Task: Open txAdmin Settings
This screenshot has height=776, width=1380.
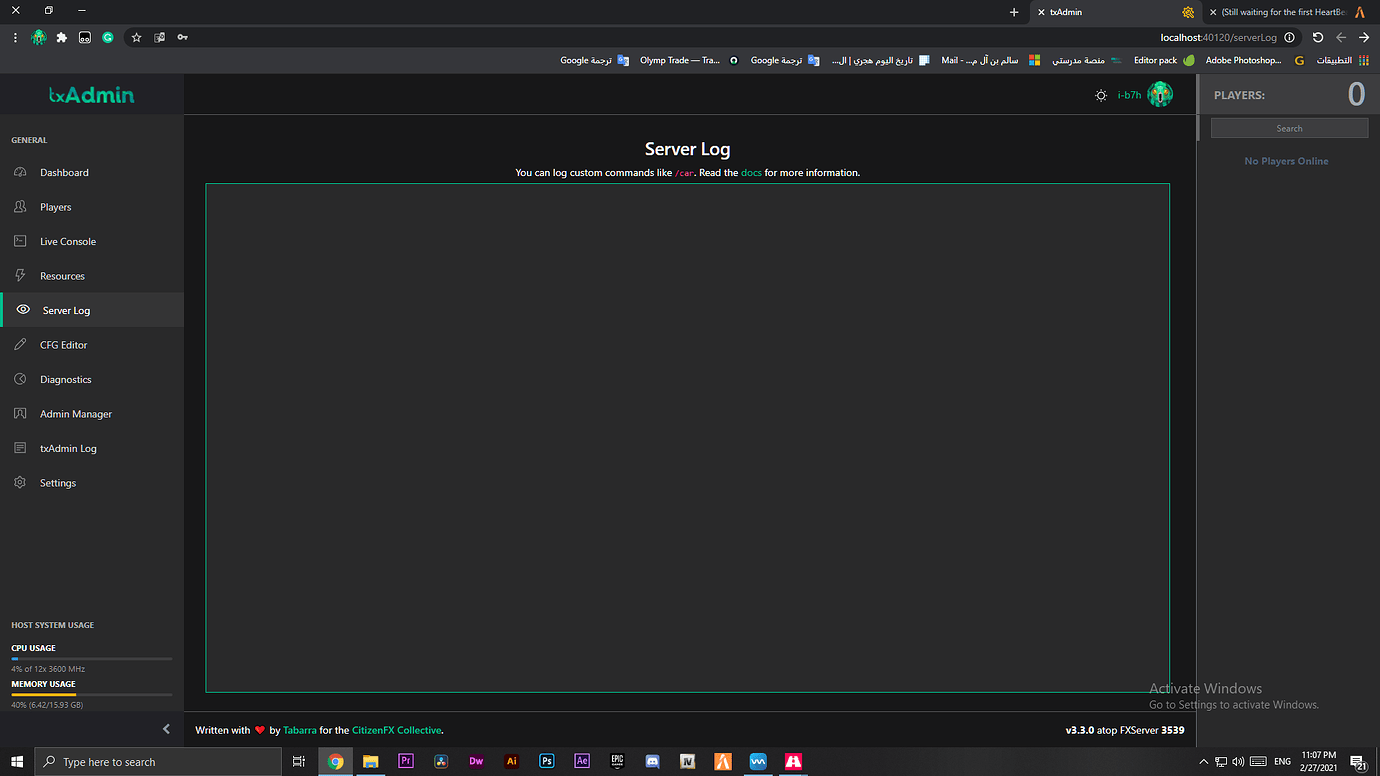Action: [57, 482]
